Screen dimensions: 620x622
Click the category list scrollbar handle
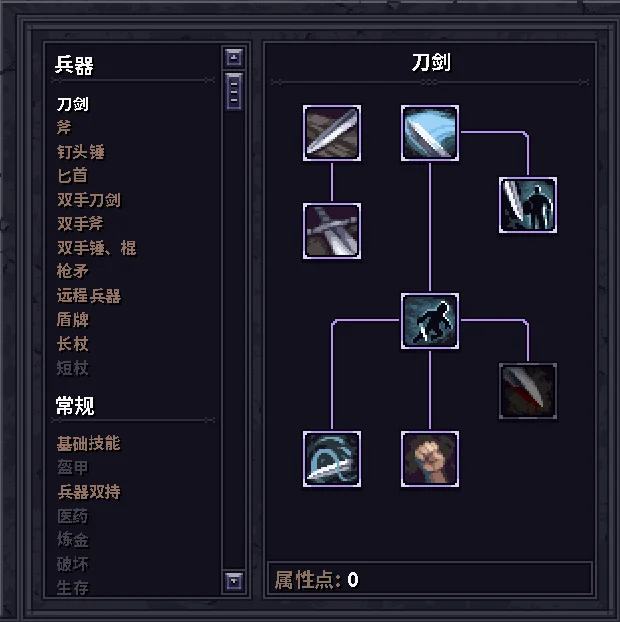point(234,92)
